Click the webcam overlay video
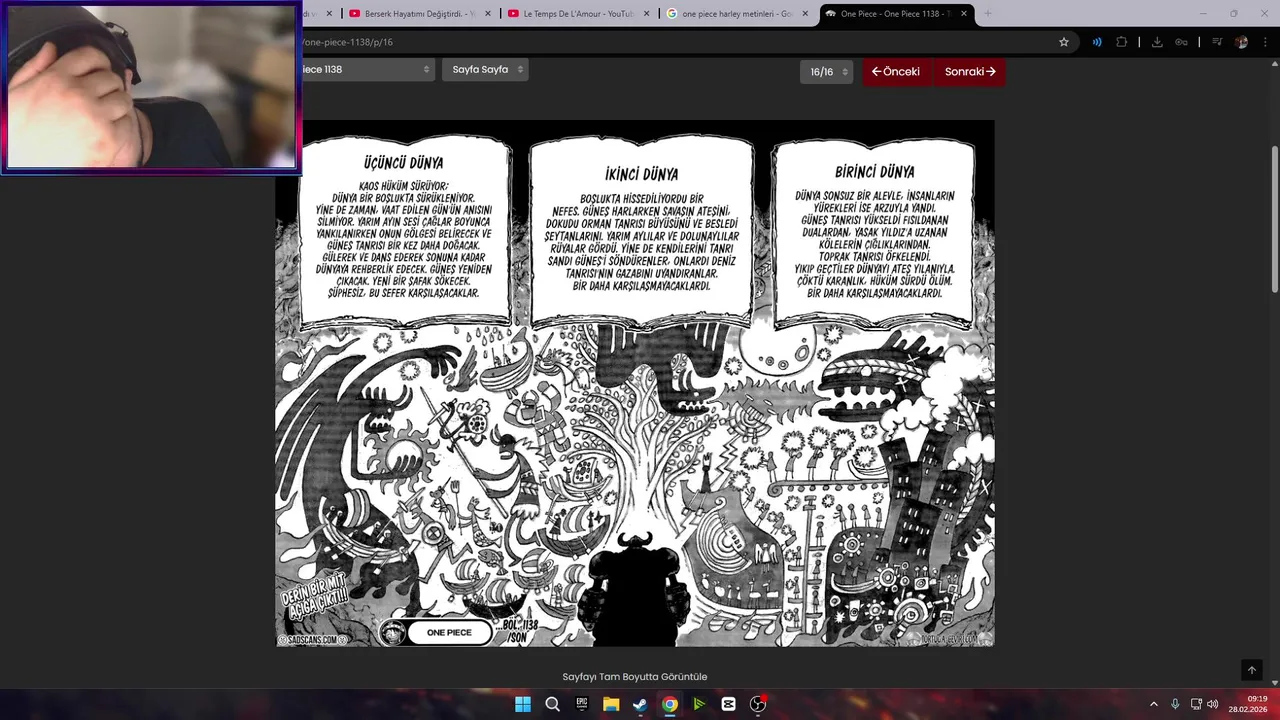The height and width of the screenshot is (720, 1280). [x=151, y=87]
